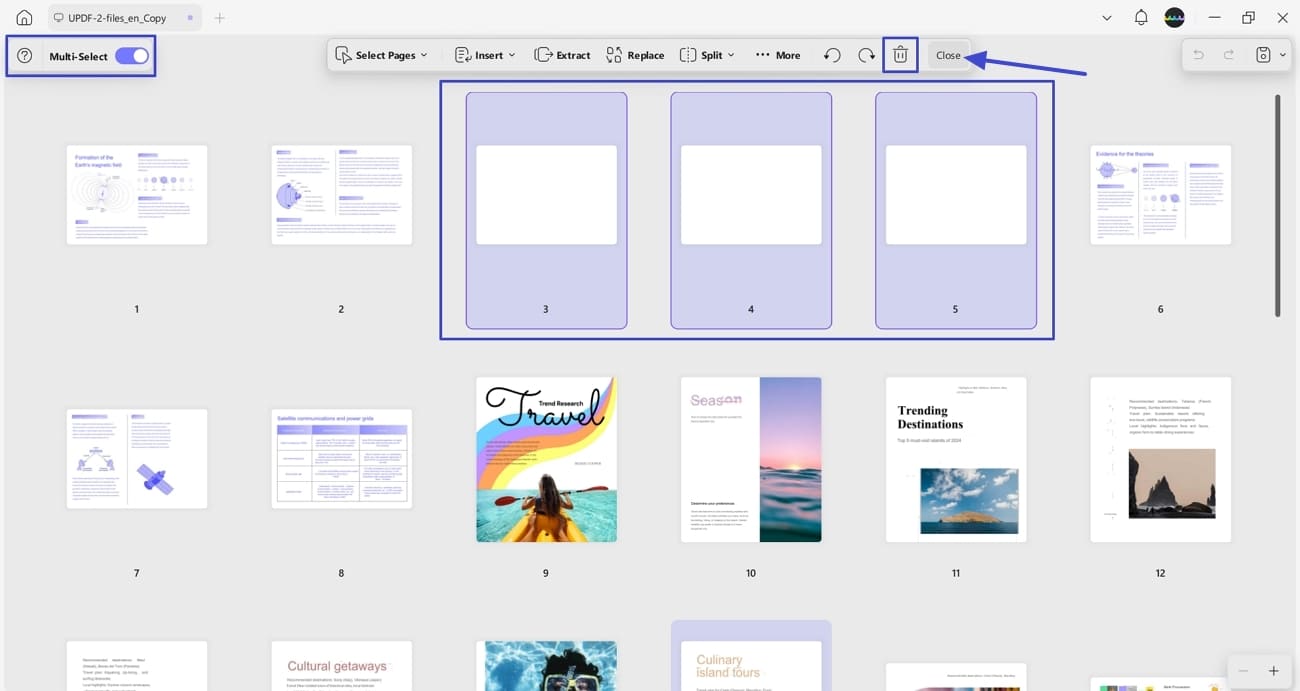Switch to the UPDF-2-files_en_Copy tab
This screenshot has height=691, width=1300.
[115, 17]
